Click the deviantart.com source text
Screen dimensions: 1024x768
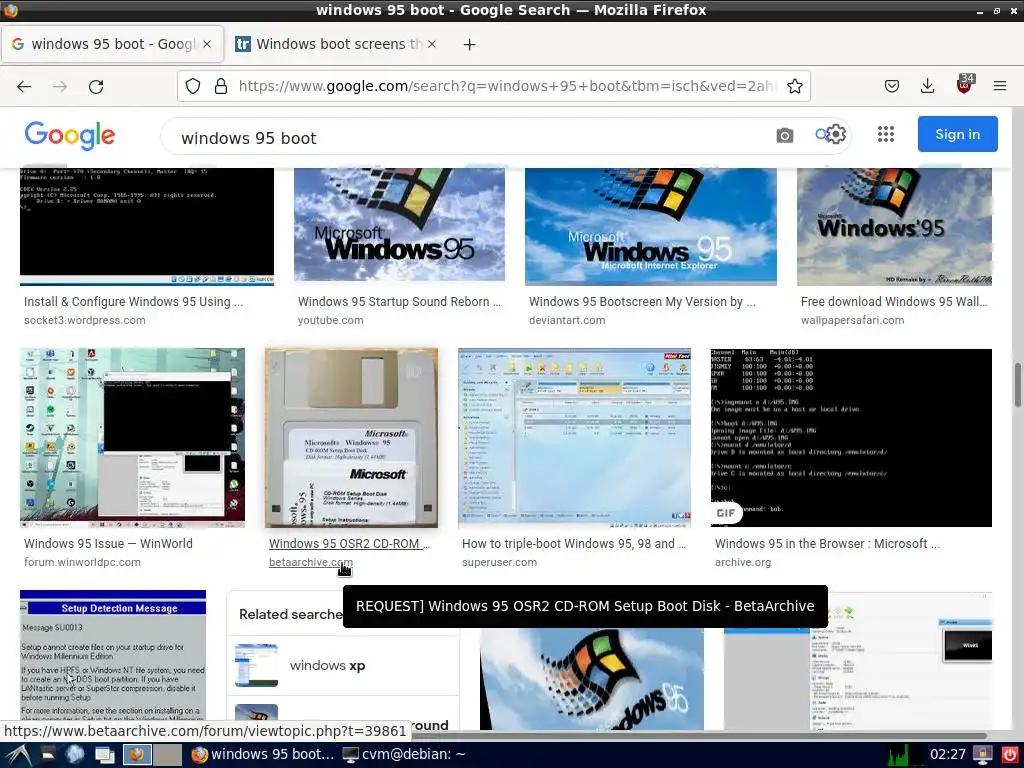[567, 320]
